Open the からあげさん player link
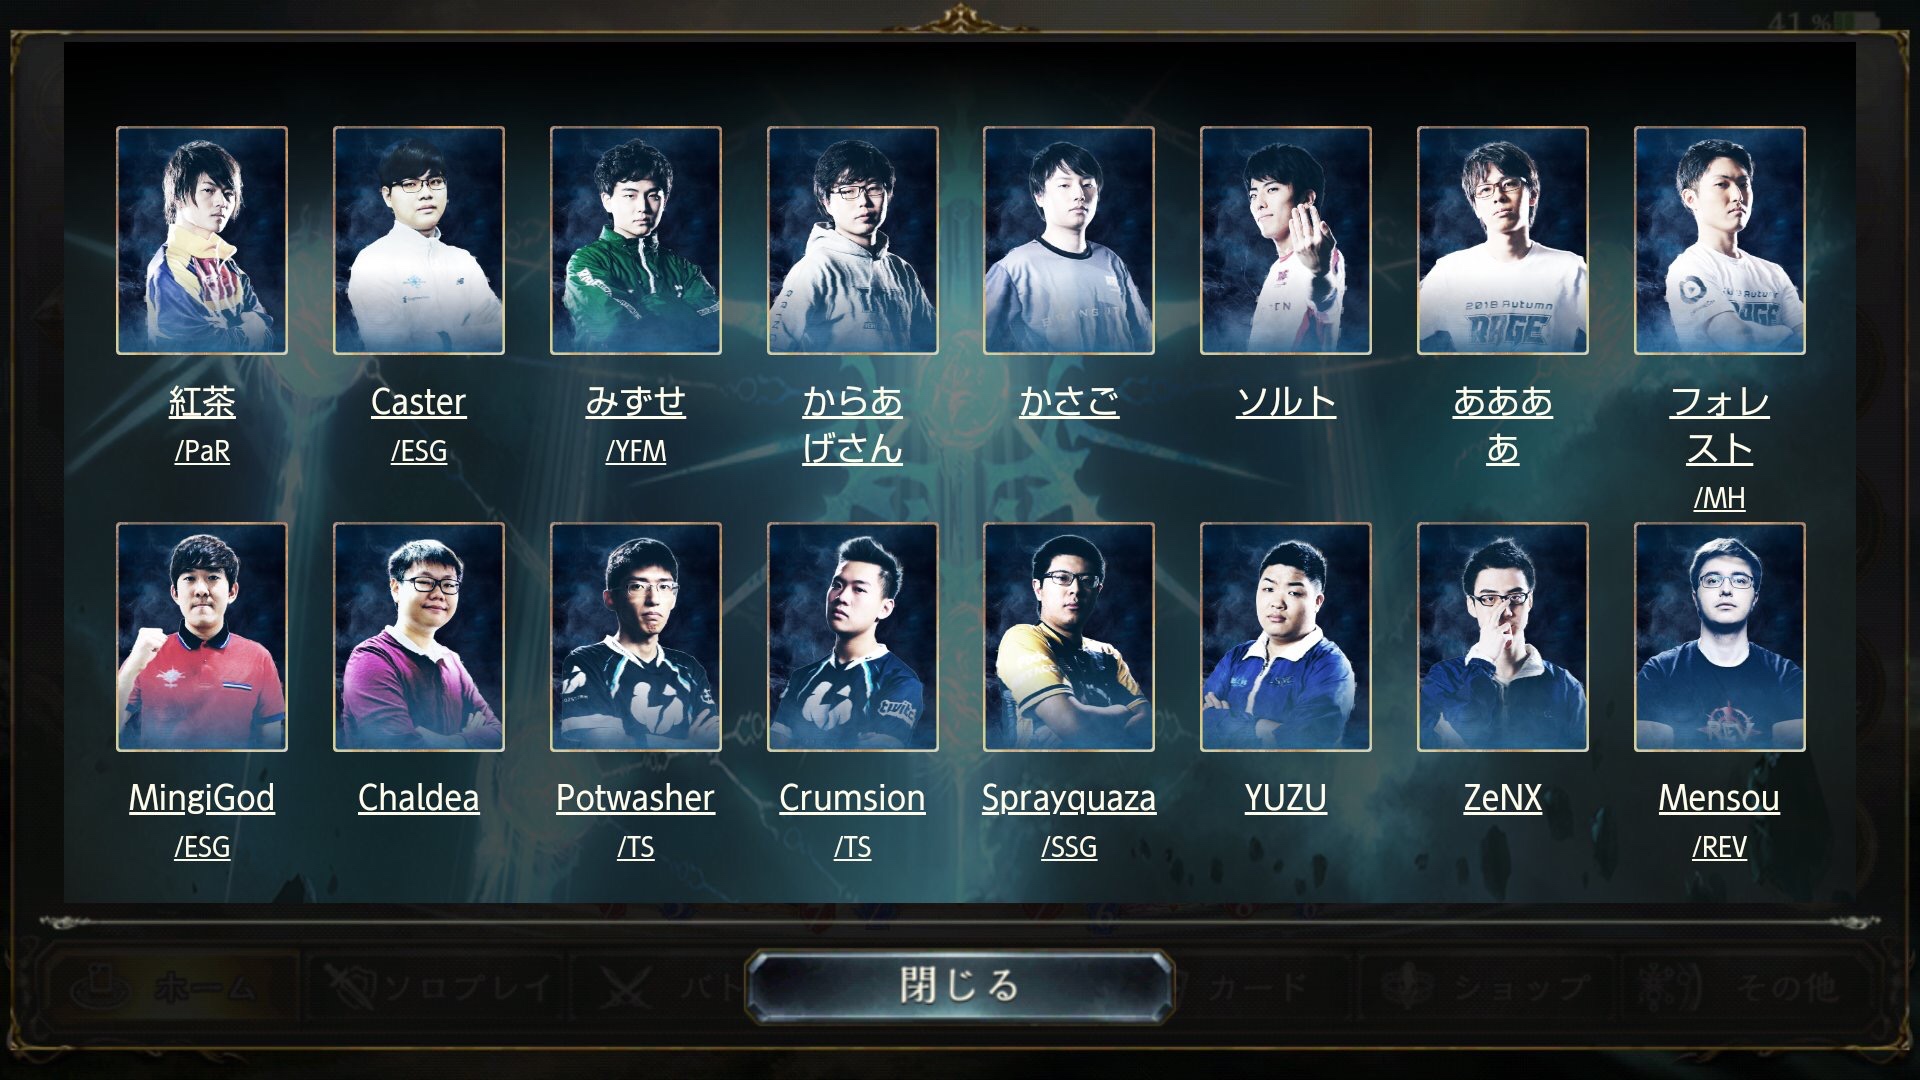 point(852,425)
